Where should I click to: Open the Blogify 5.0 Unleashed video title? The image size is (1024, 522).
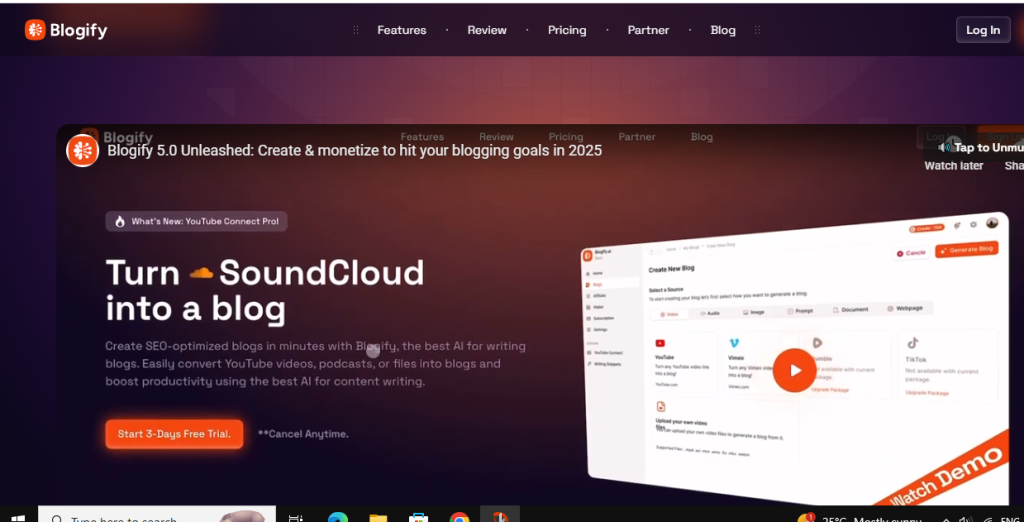[355, 151]
